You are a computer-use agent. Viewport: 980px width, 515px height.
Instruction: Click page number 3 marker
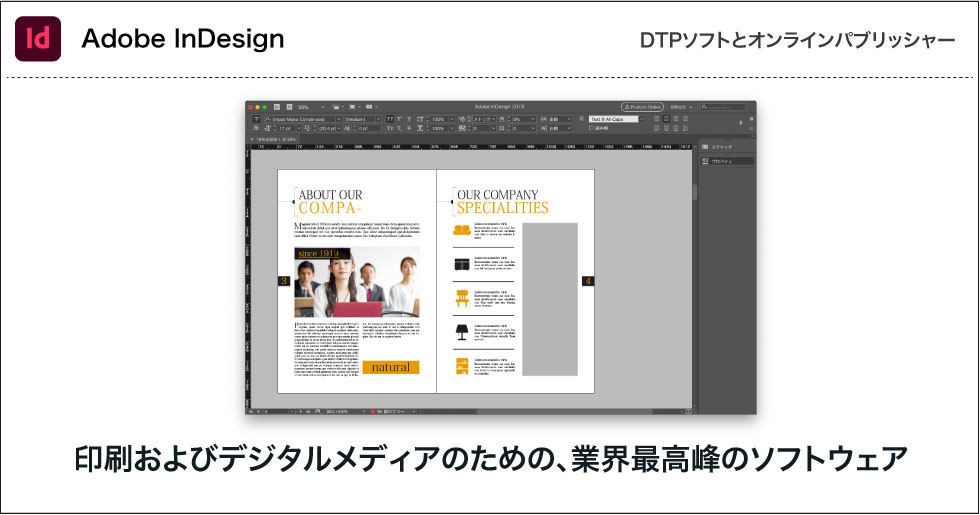[x=284, y=281]
